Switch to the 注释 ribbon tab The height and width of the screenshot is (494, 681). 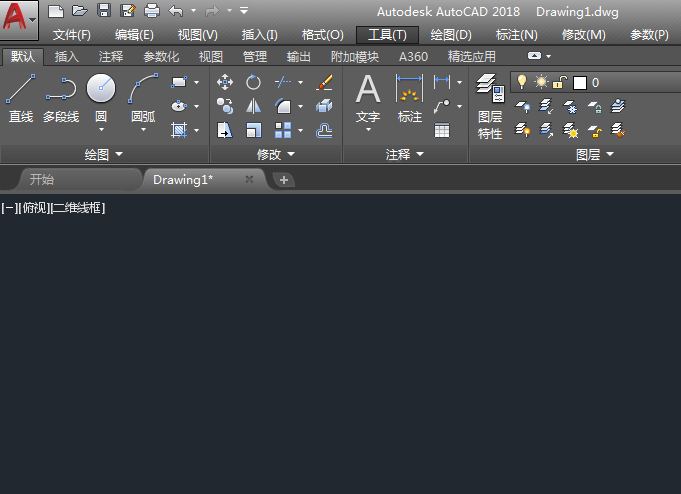pos(111,56)
